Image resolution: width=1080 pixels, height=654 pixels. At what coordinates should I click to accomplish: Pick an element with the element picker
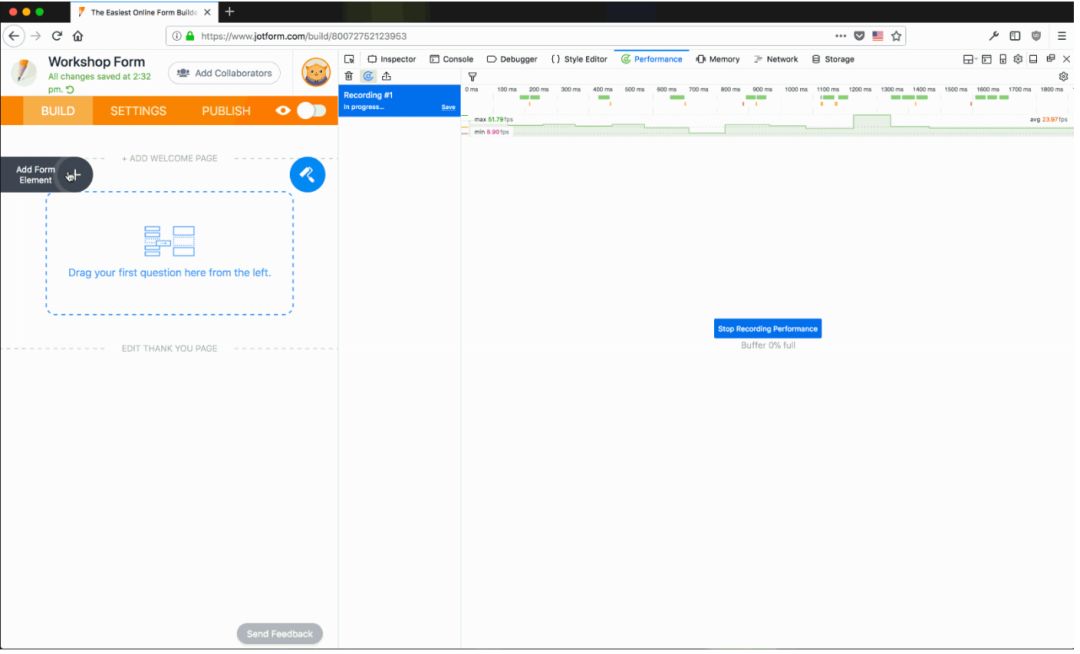pyautogui.click(x=349, y=59)
